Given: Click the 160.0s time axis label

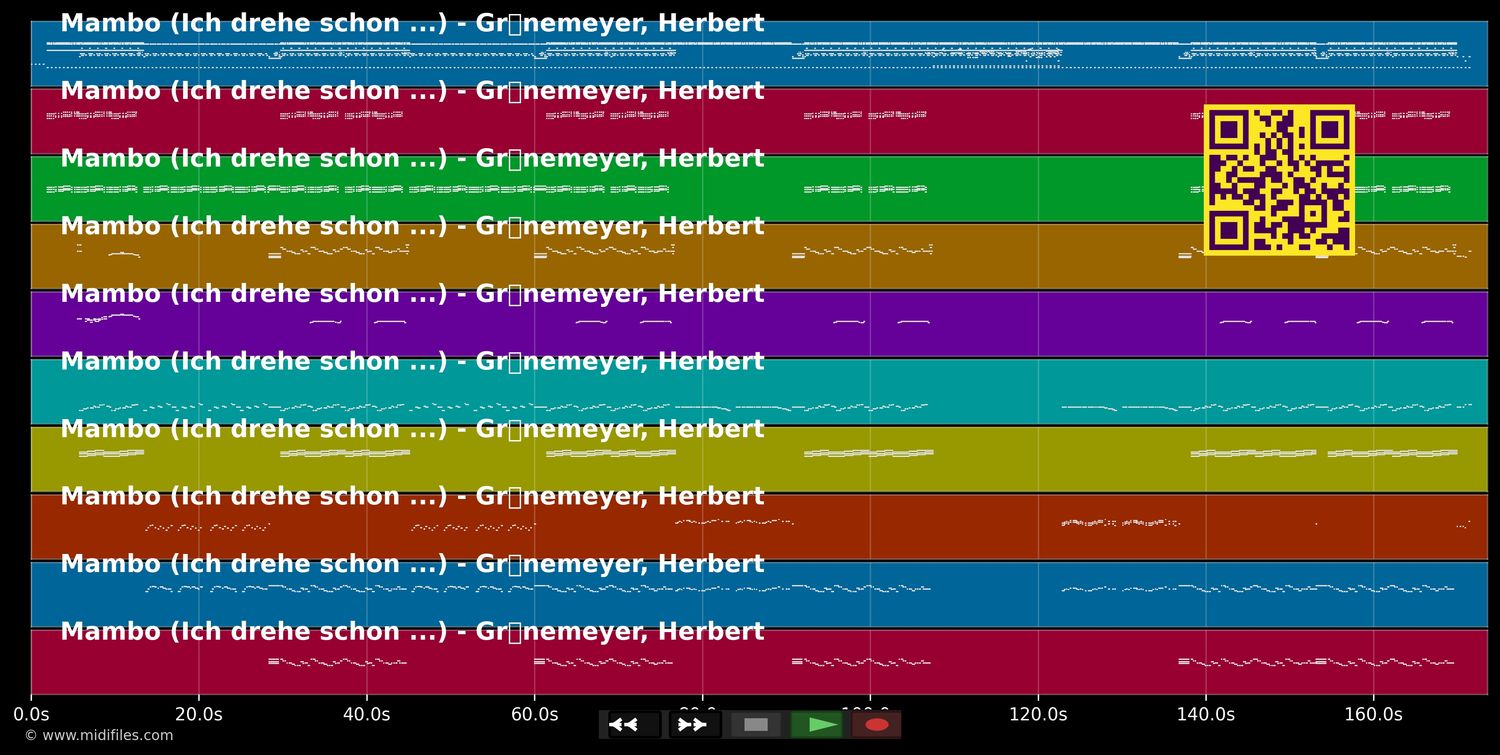Looking at the screenshot, I should (1373, 715).
